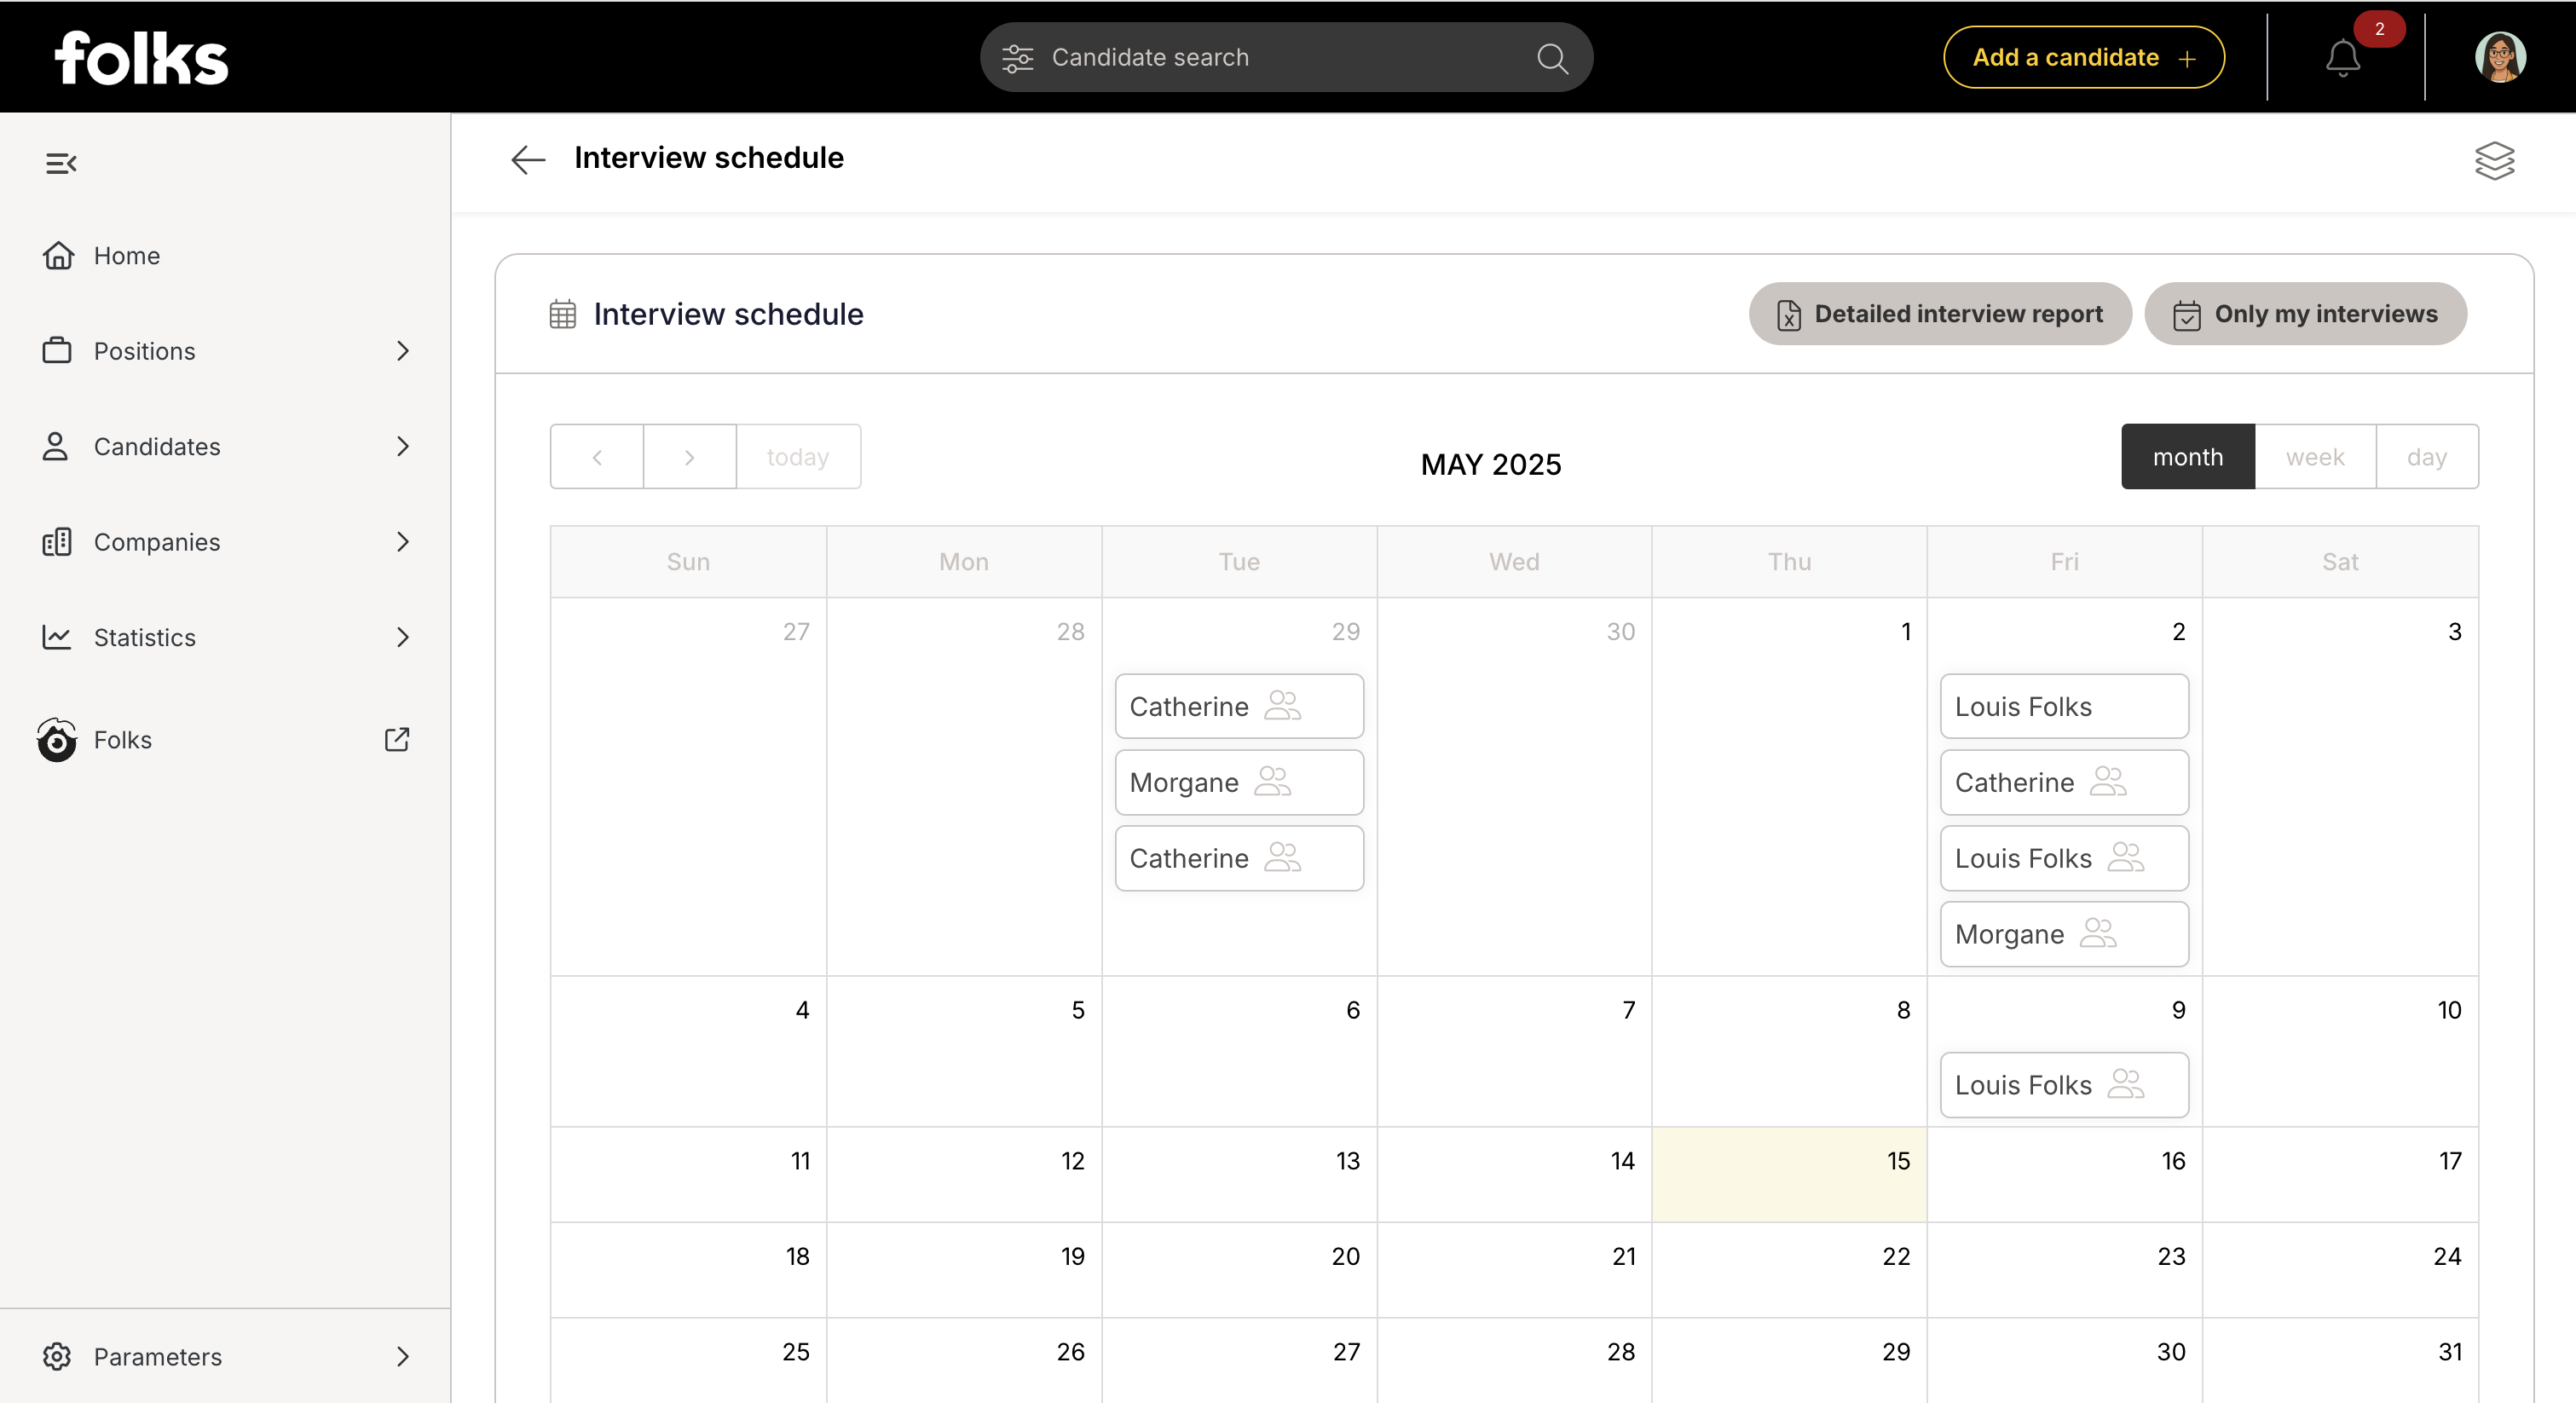Click Add a candidate button
Screen dimensions: 2576x1403
(2084, 57)
